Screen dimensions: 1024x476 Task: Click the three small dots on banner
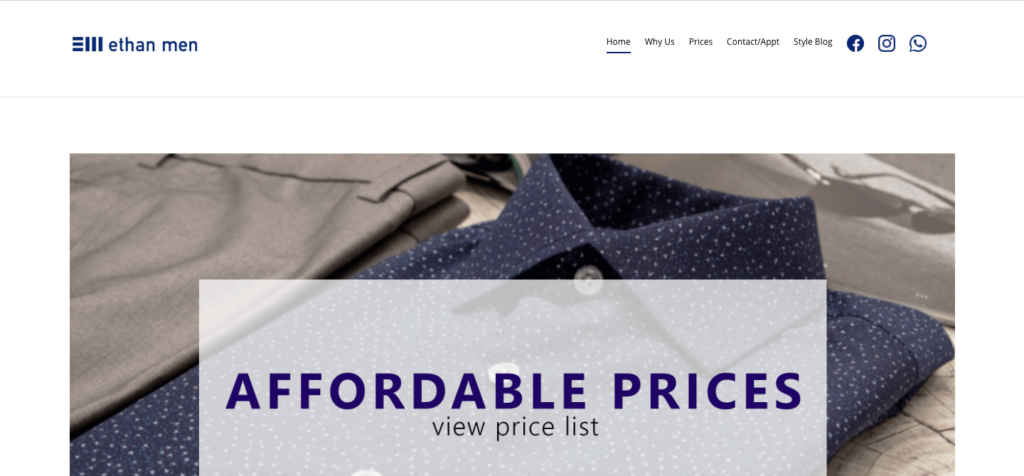click(x=921, y=296)
